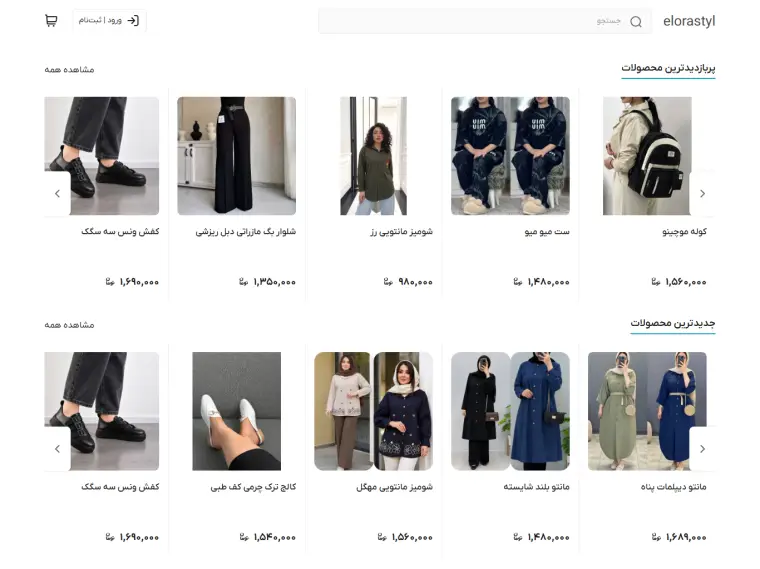Click the ۱,۶۸۹,۰۰۰ price of مانتو دیپلمات
The image size is (760, 569).
(686, 537)
